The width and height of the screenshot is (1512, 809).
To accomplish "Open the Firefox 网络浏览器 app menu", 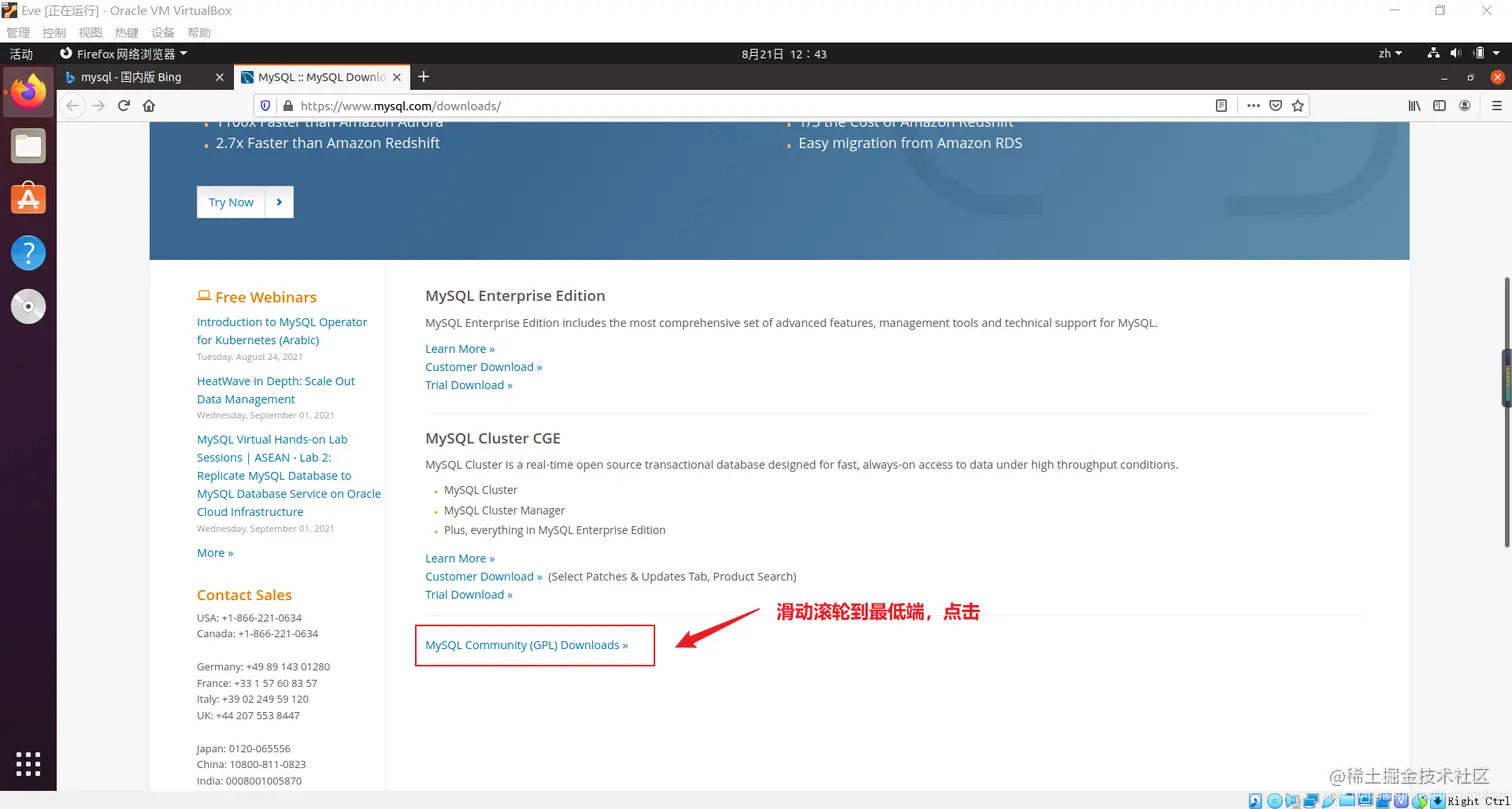I will (x=124, y=54).
